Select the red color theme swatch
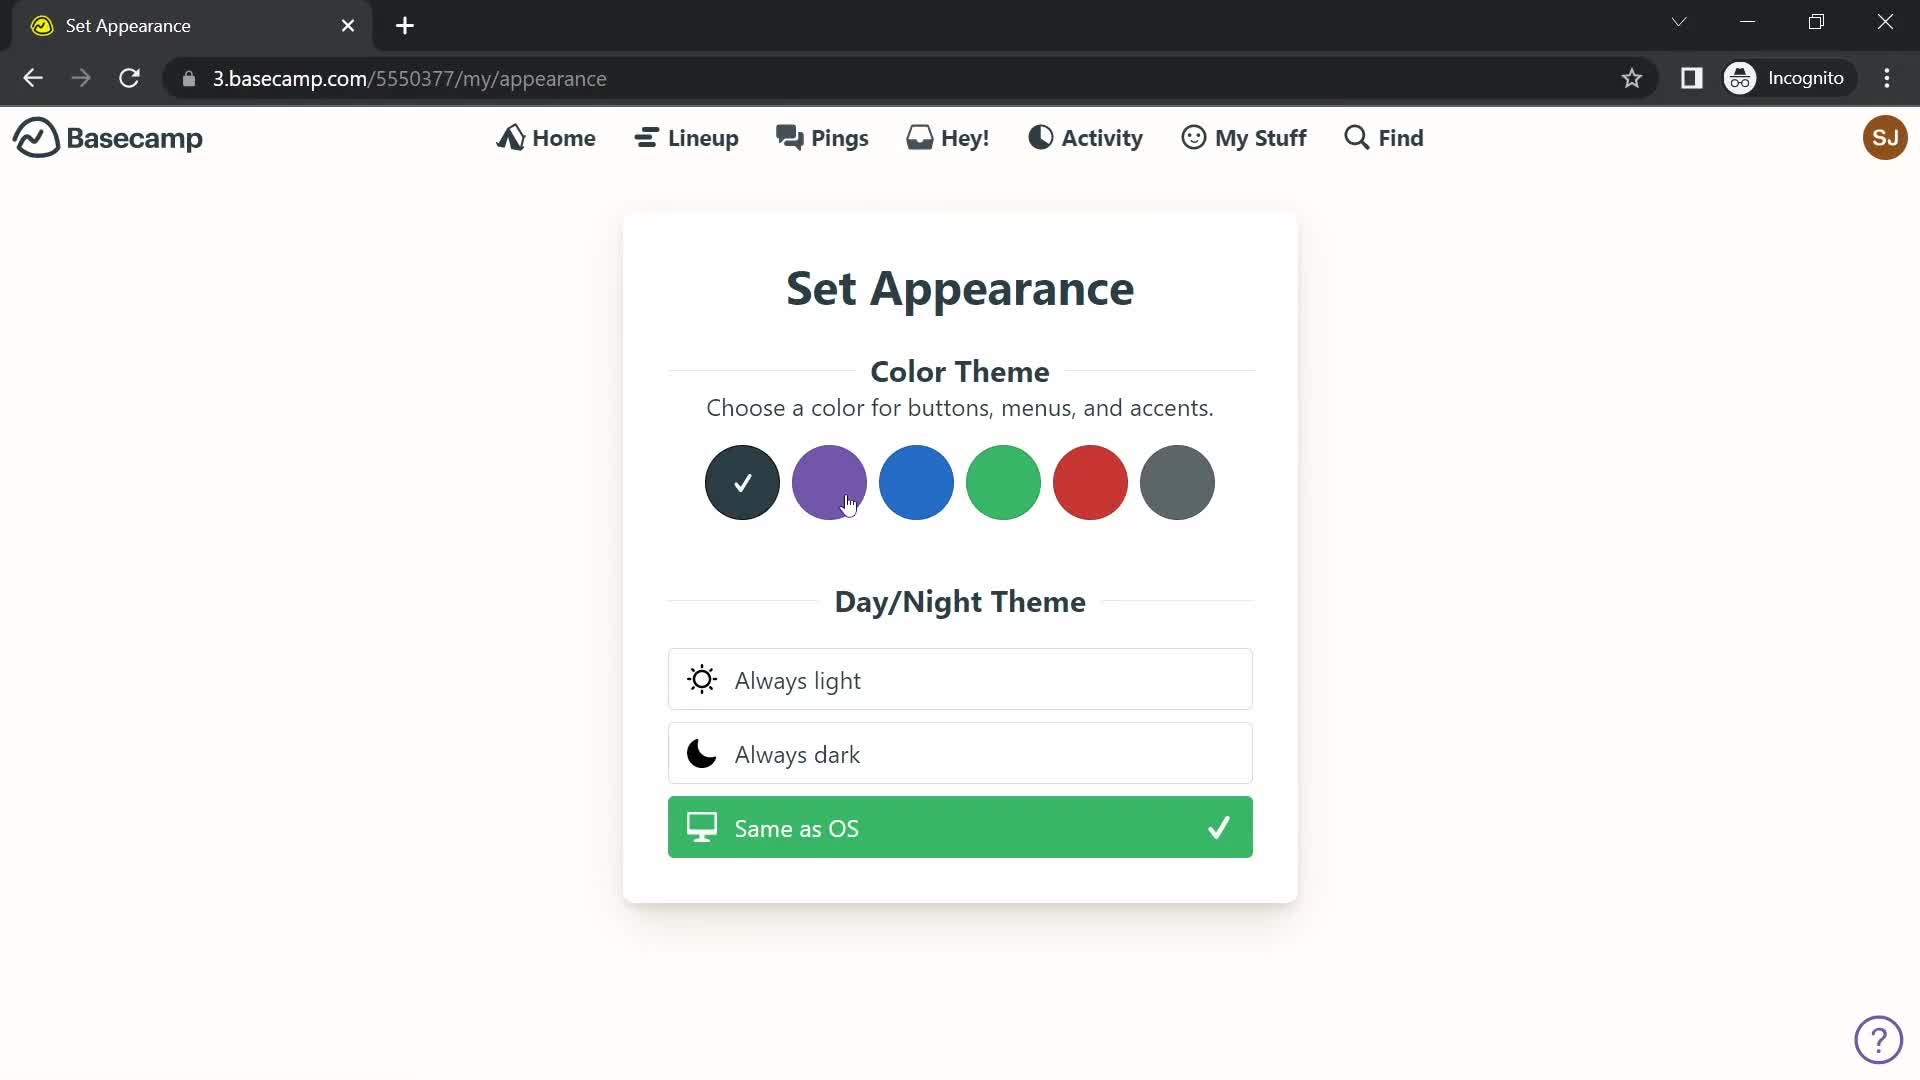This screenshot has height=1080, width=1920. [1091, 481]
